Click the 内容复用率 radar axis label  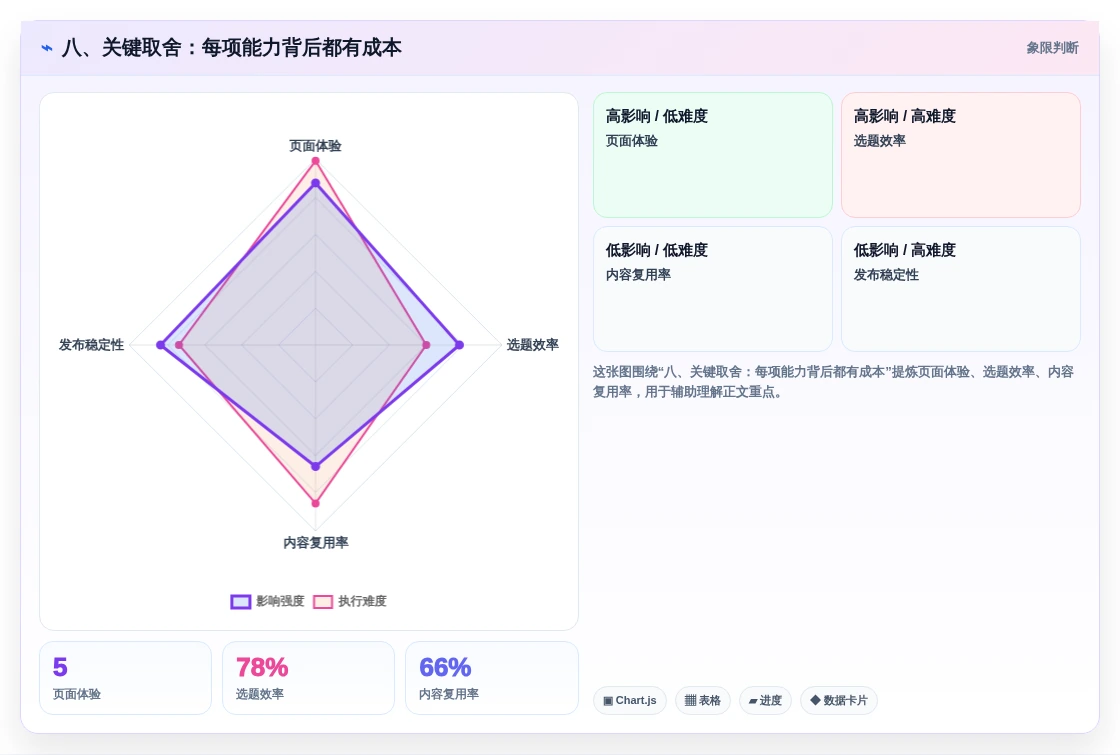point(316,543)
